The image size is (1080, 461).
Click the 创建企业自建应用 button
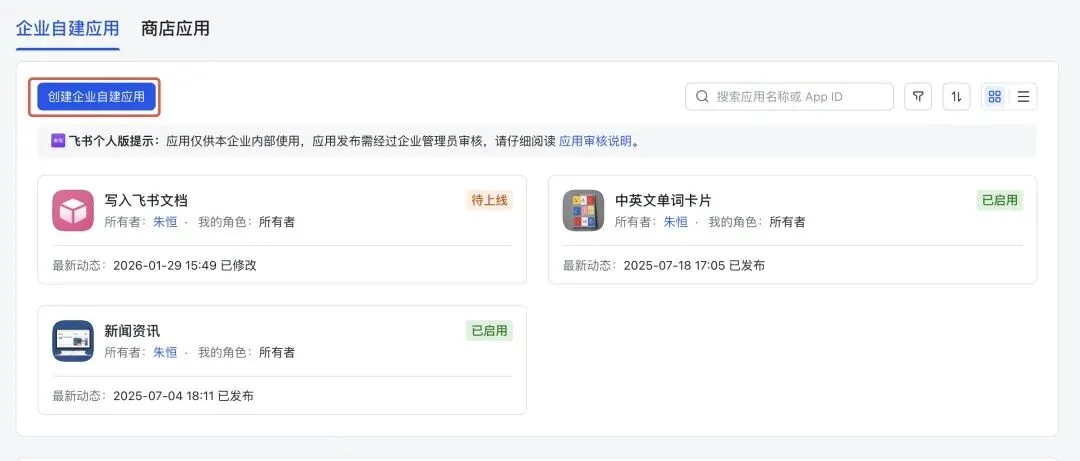tap(96, 97)
